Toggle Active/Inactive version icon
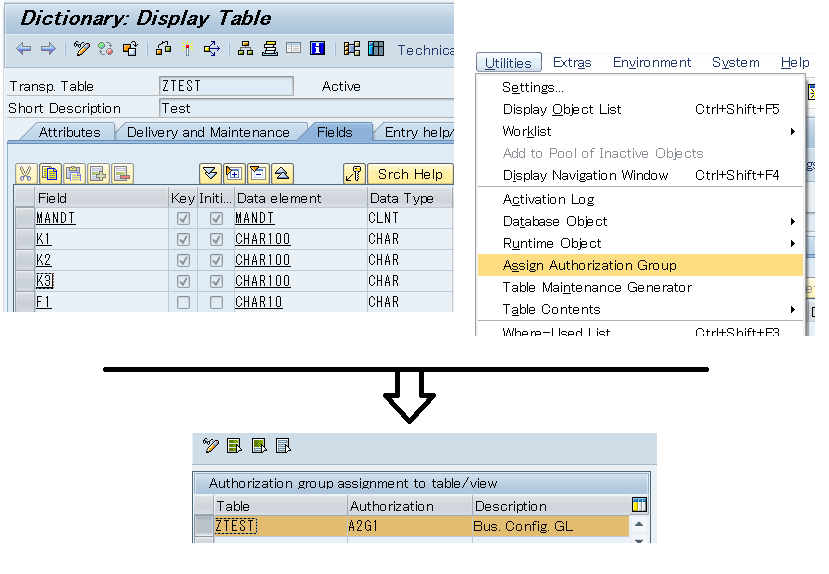This screenshot has width=829, height=574. (106, 49)
